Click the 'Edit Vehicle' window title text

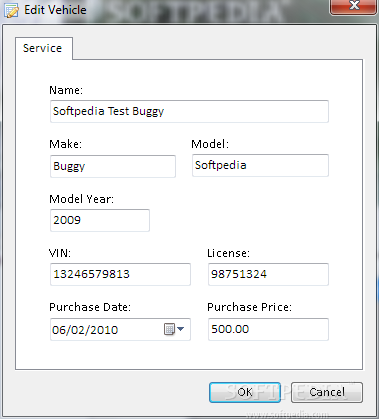[x=55, y=10]
